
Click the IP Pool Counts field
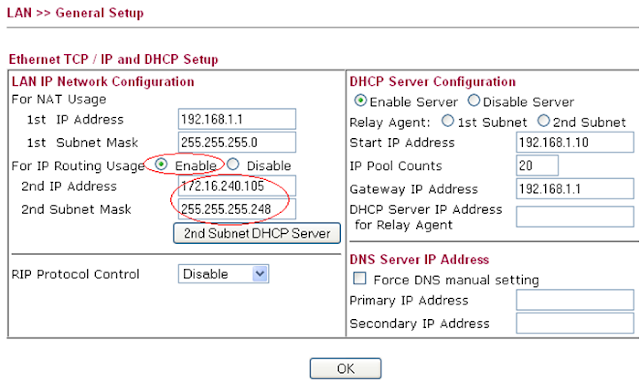(537, 165)
